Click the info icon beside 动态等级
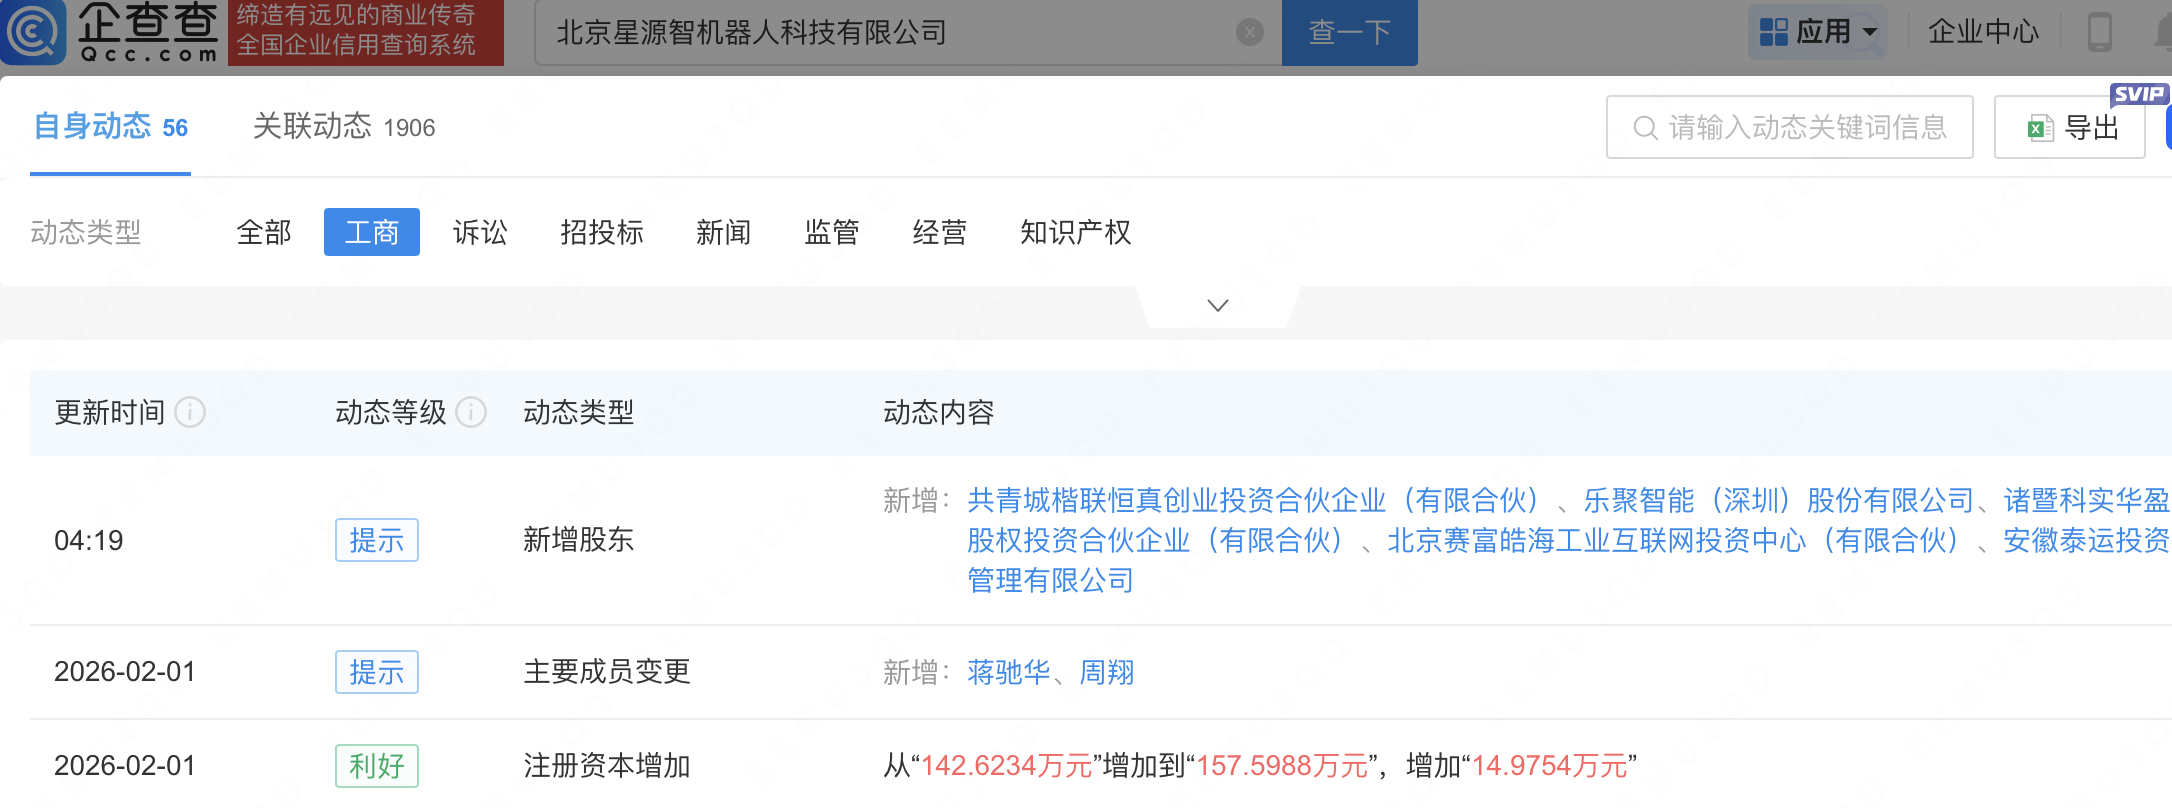Image resolution: width=2172 pixels, height=808 pixels. (471, 412)
